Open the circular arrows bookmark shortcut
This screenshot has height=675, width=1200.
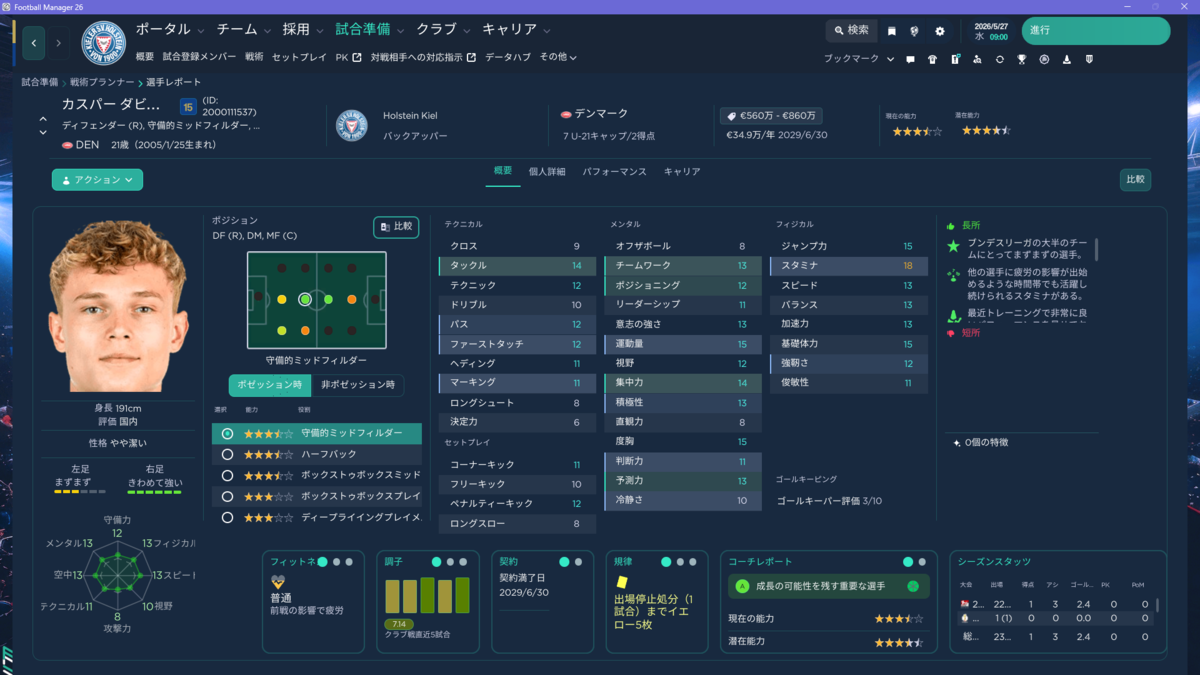999,59
